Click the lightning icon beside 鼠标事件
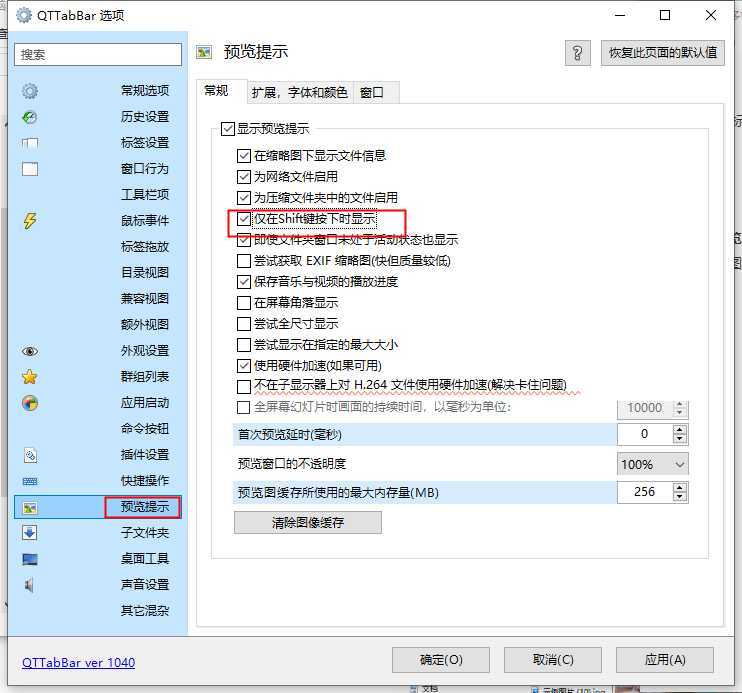The image size is (742, 693). click(x=30, y=221)
